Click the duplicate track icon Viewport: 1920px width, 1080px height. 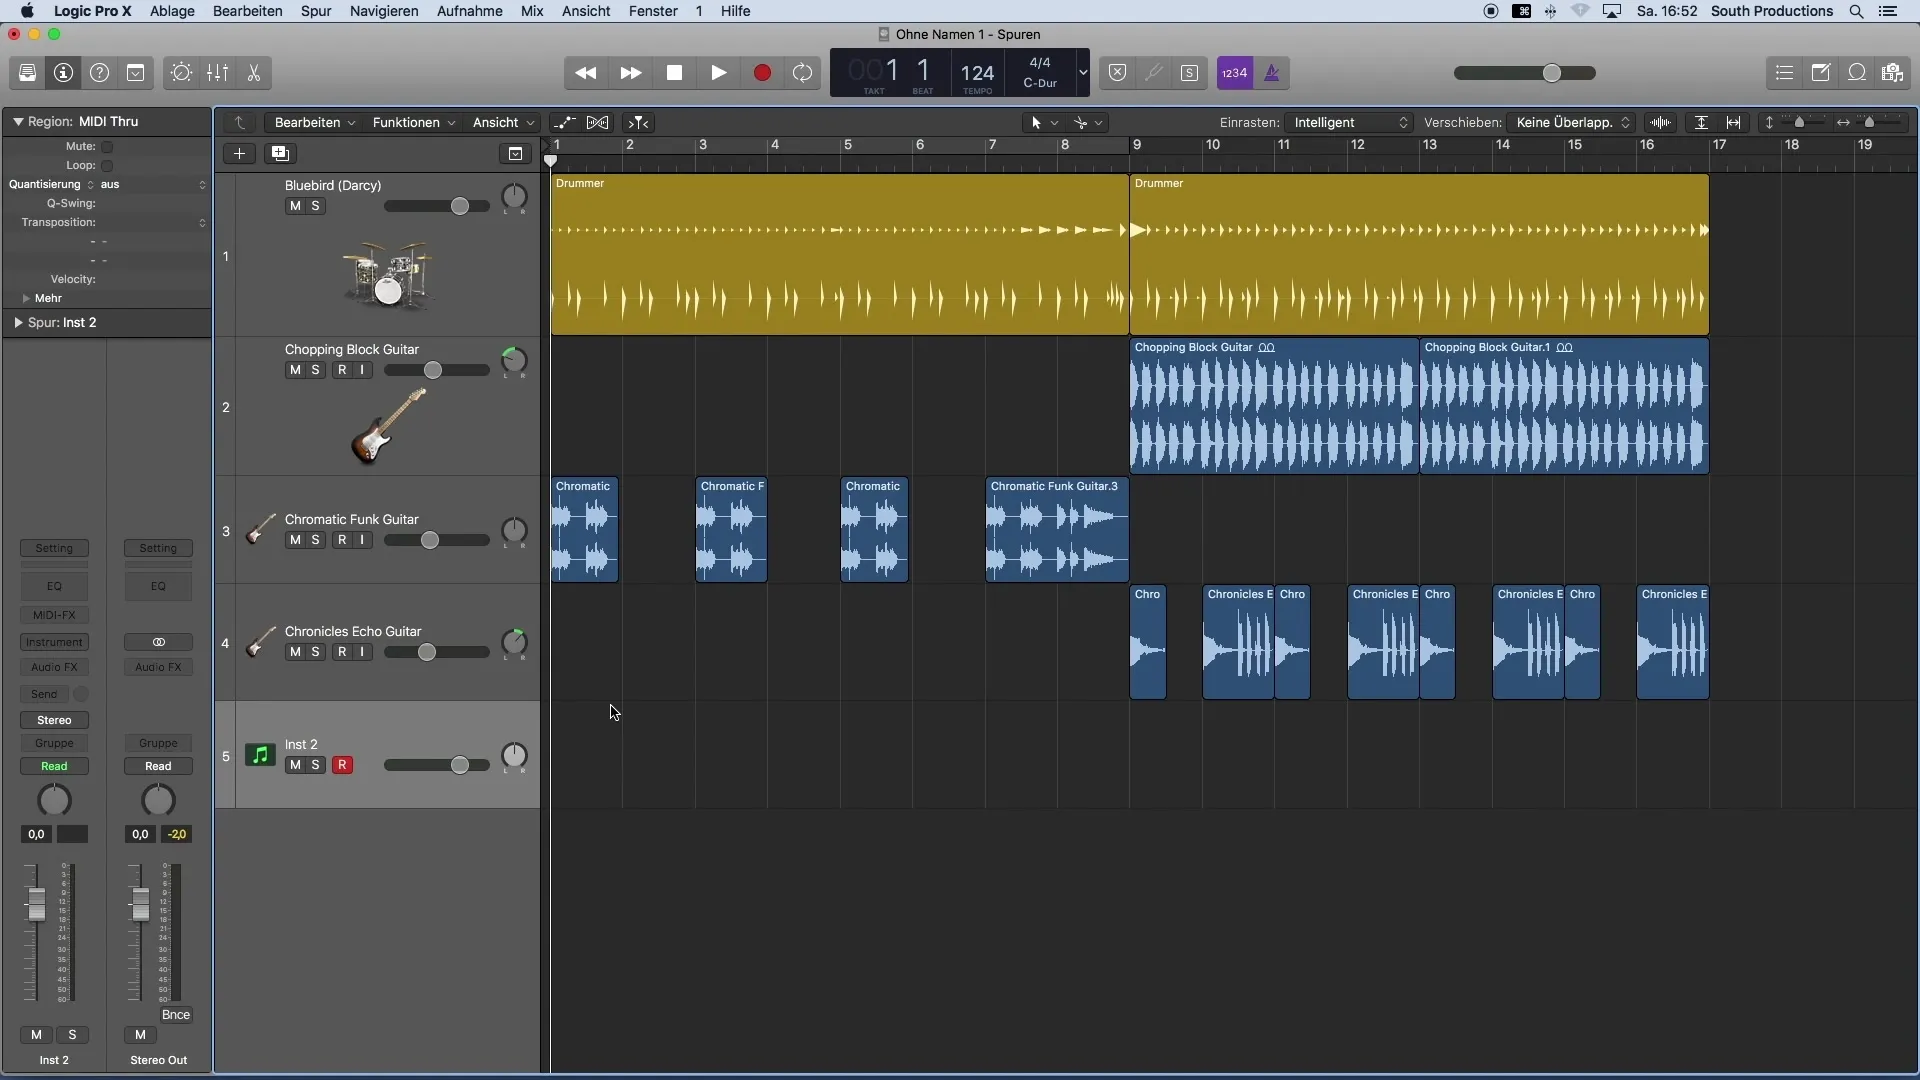pyautogui.click(x=280, y=153)
